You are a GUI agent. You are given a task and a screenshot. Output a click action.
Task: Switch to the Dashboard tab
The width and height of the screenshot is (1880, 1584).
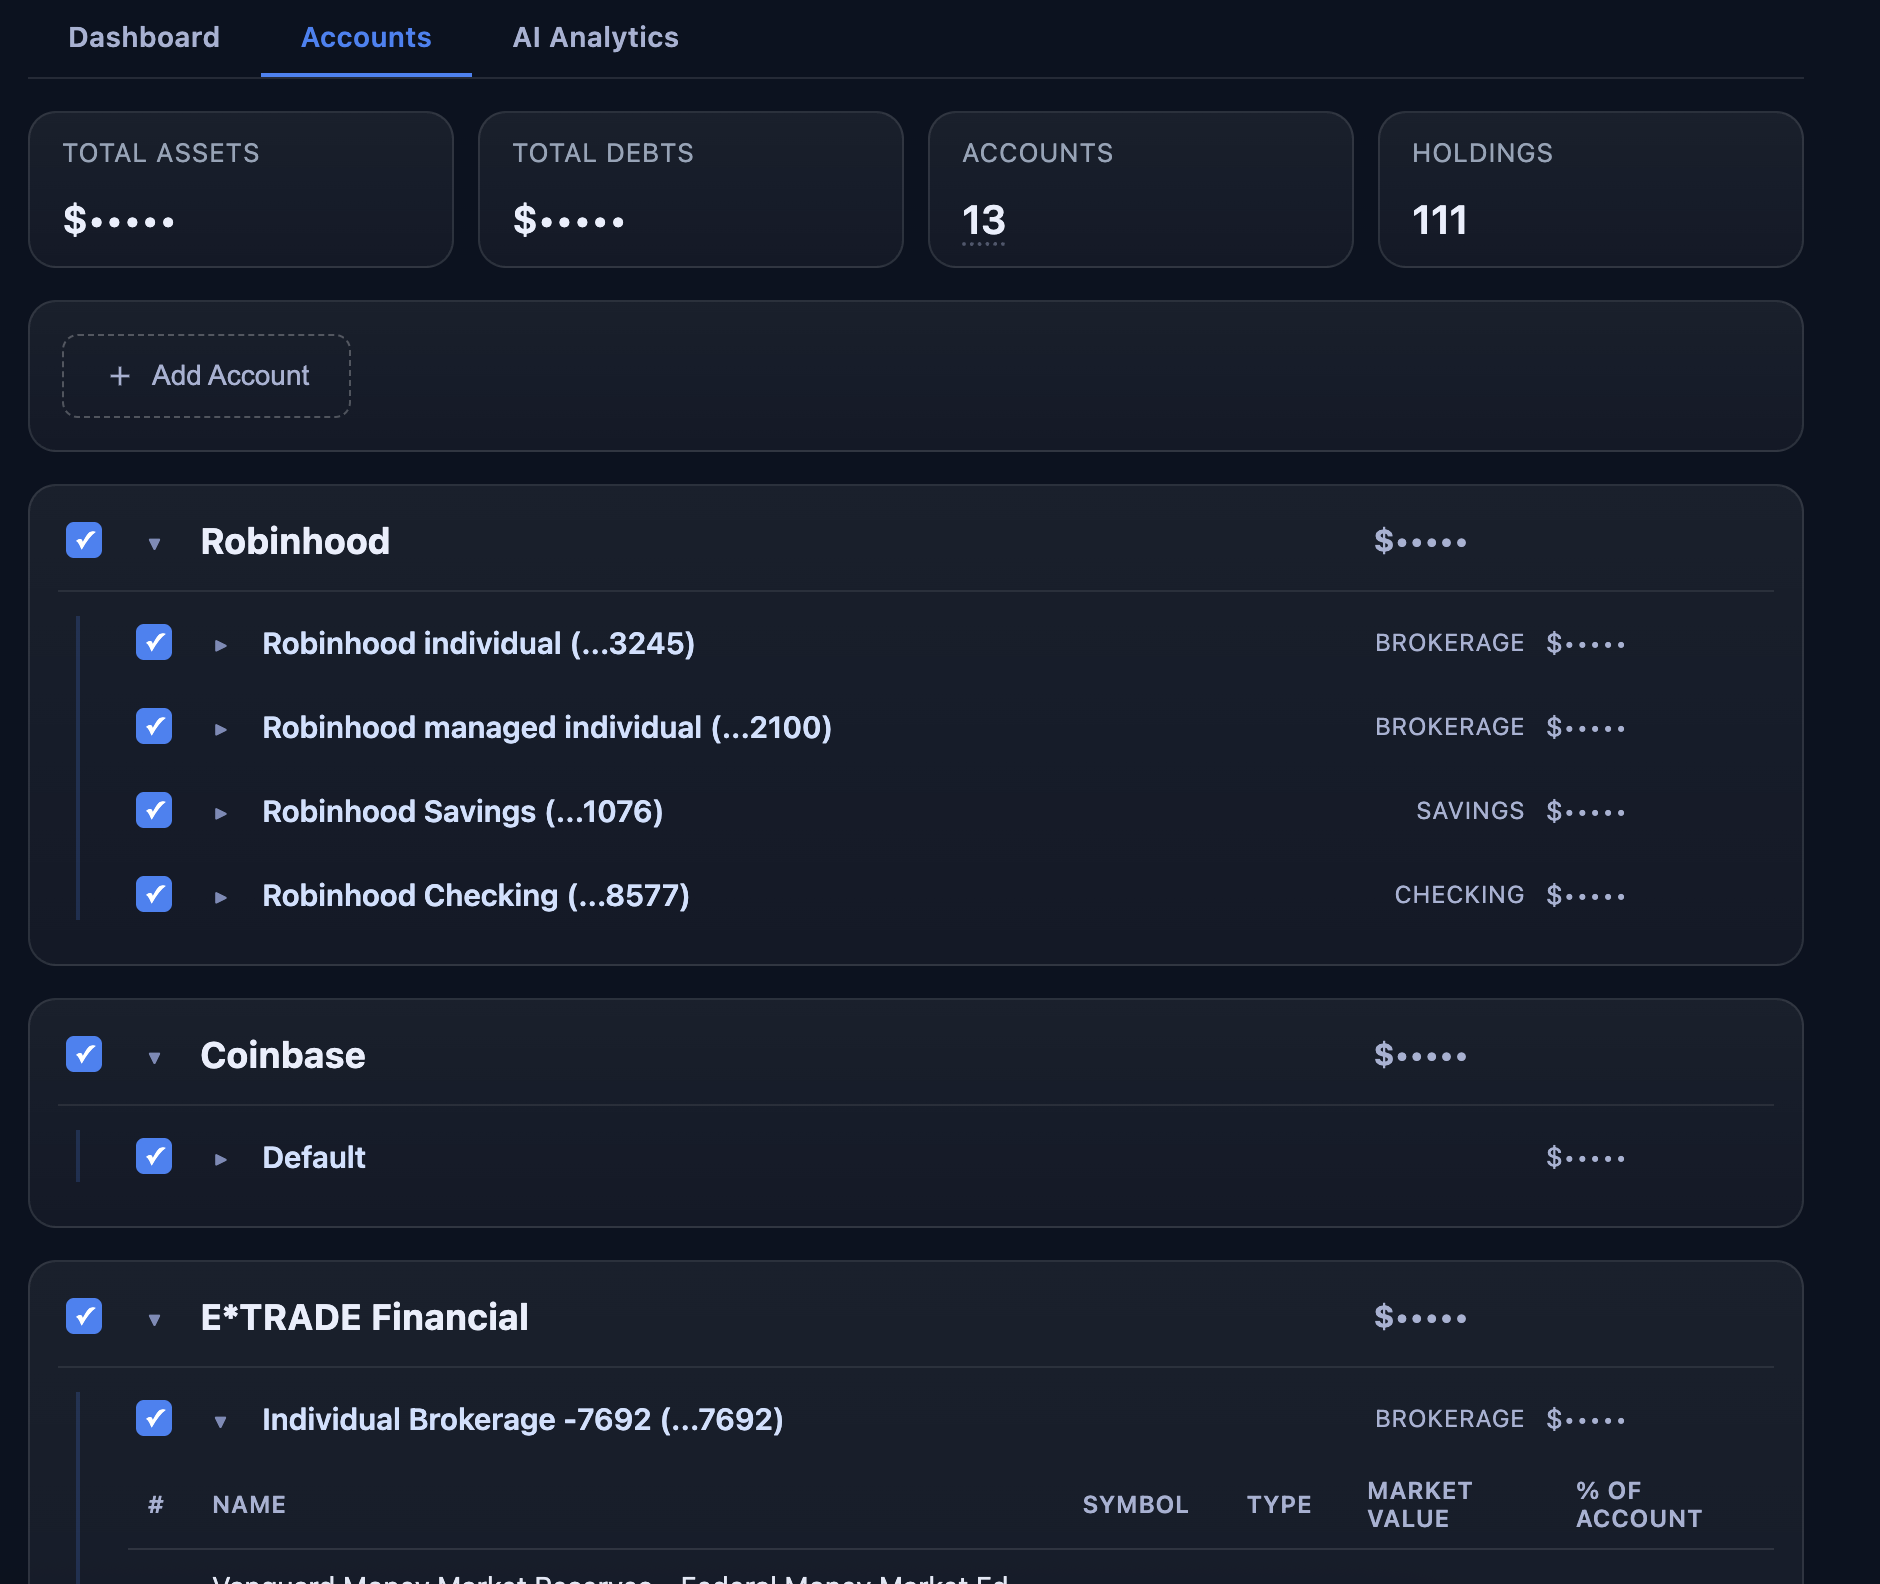coord(144,37)
